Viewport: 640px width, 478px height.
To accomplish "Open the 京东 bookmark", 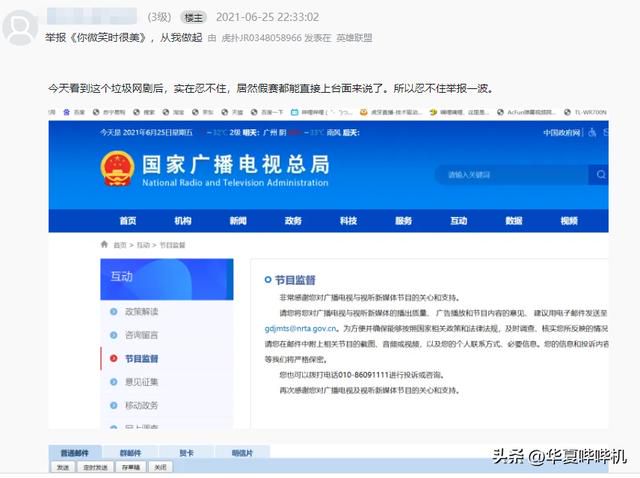I will pyautogui.click(x=203, y=112).
